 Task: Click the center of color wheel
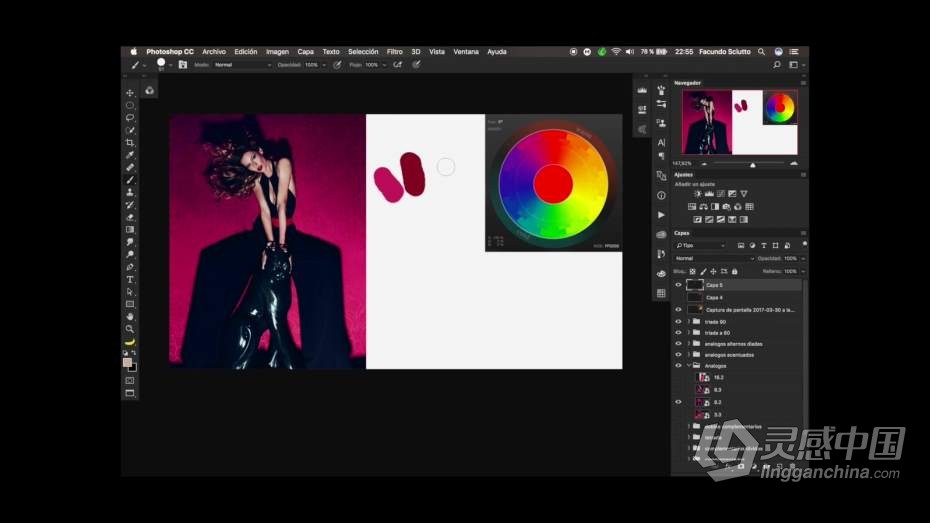pos(553,184)
